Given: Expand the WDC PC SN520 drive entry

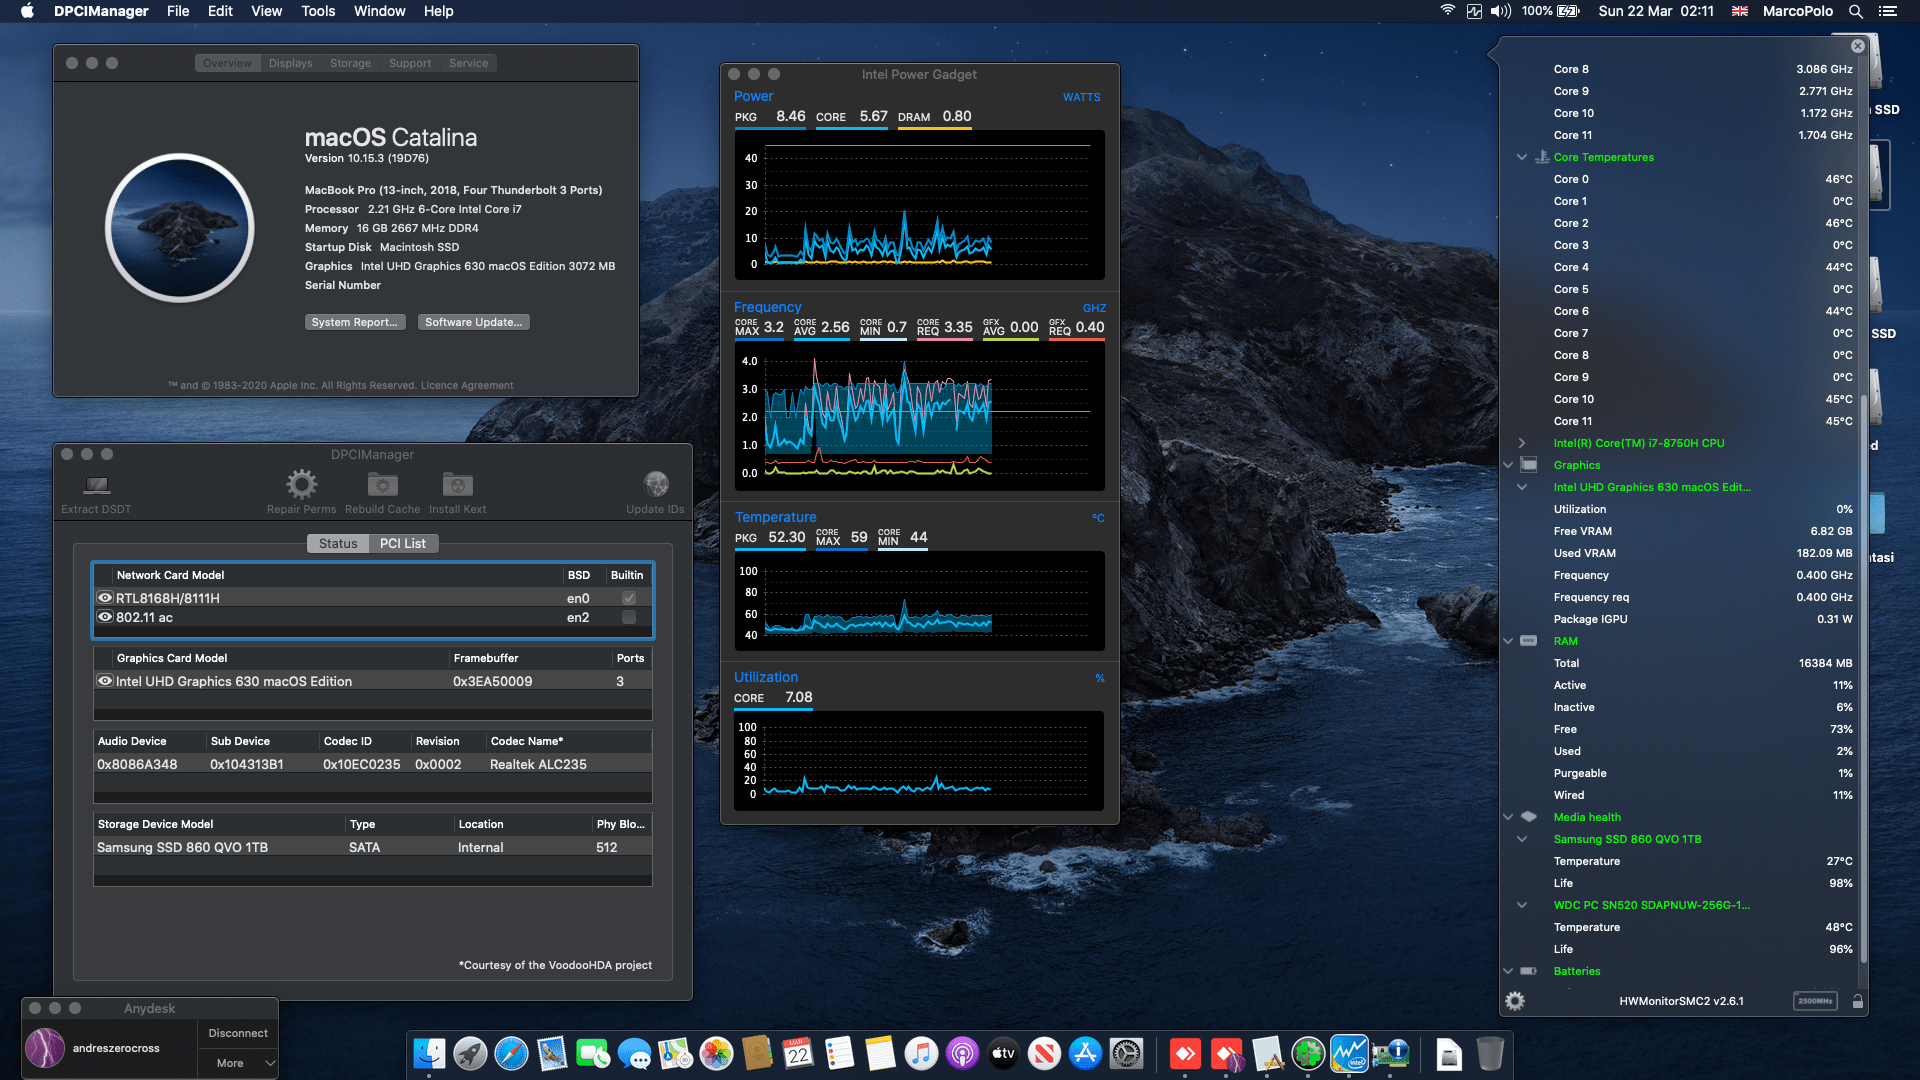Looking at the screenshot, I should 1521,905.
